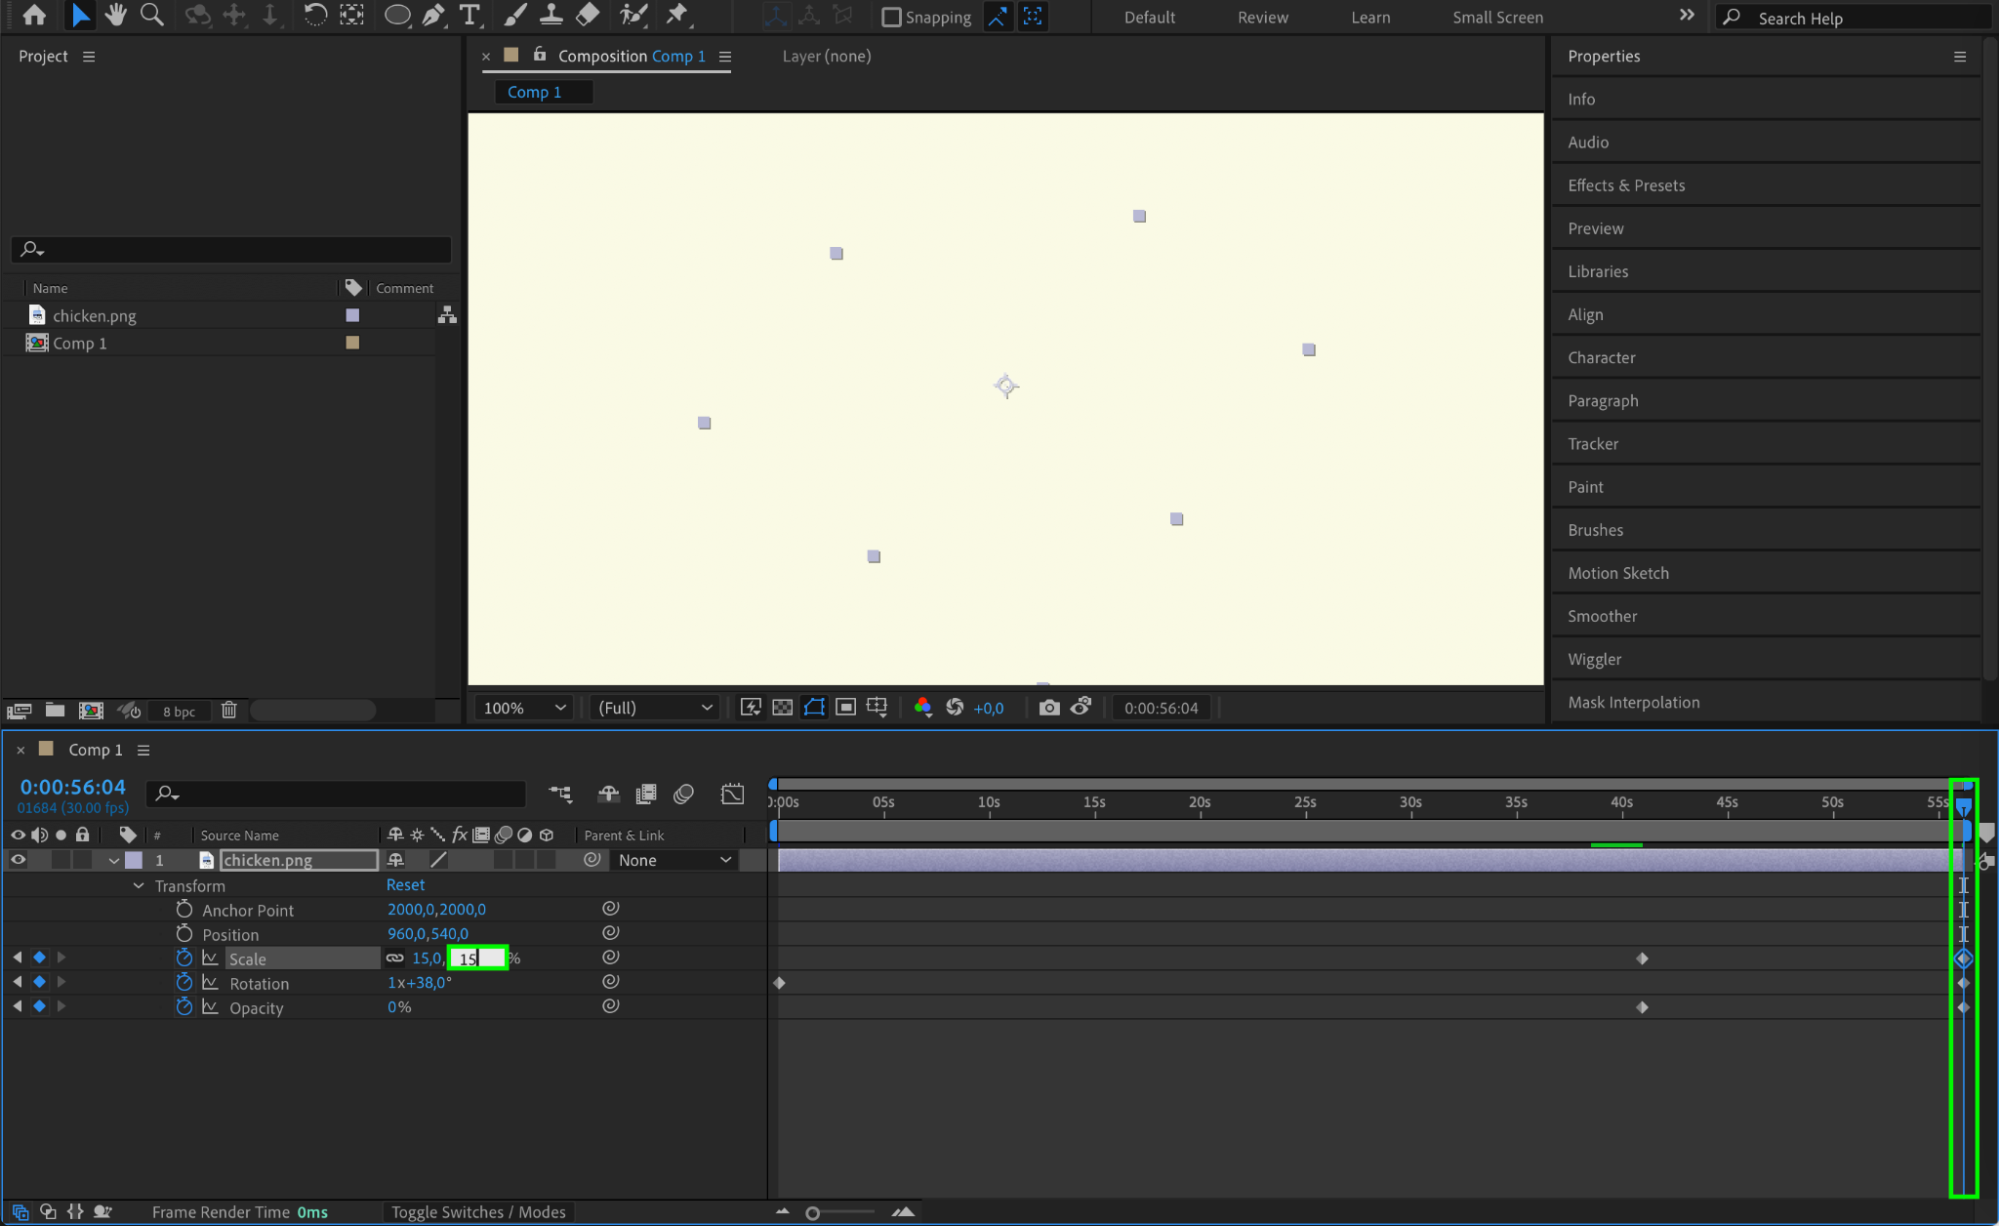Open the 100% magnification dropdown

click(524, 708)
